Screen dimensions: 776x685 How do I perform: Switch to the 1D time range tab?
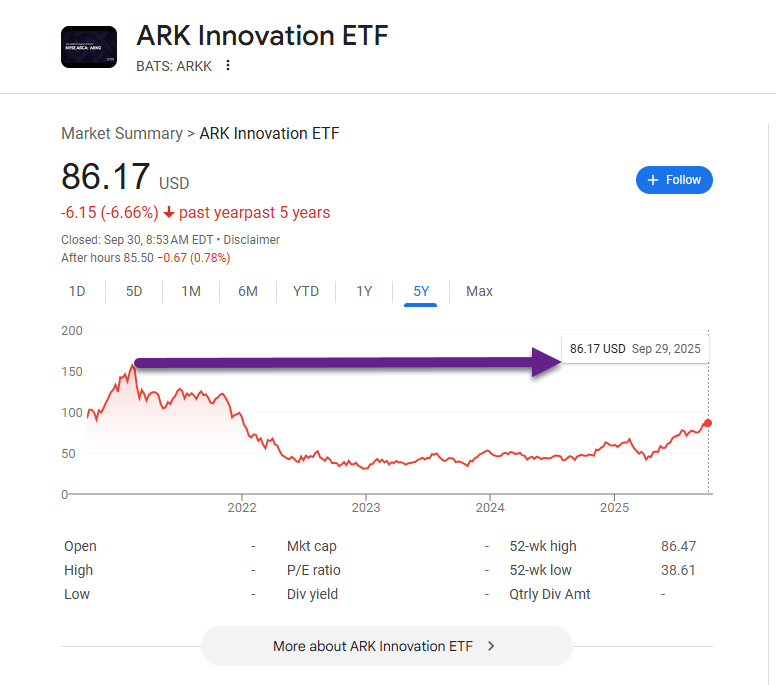[x=77, y=291]
